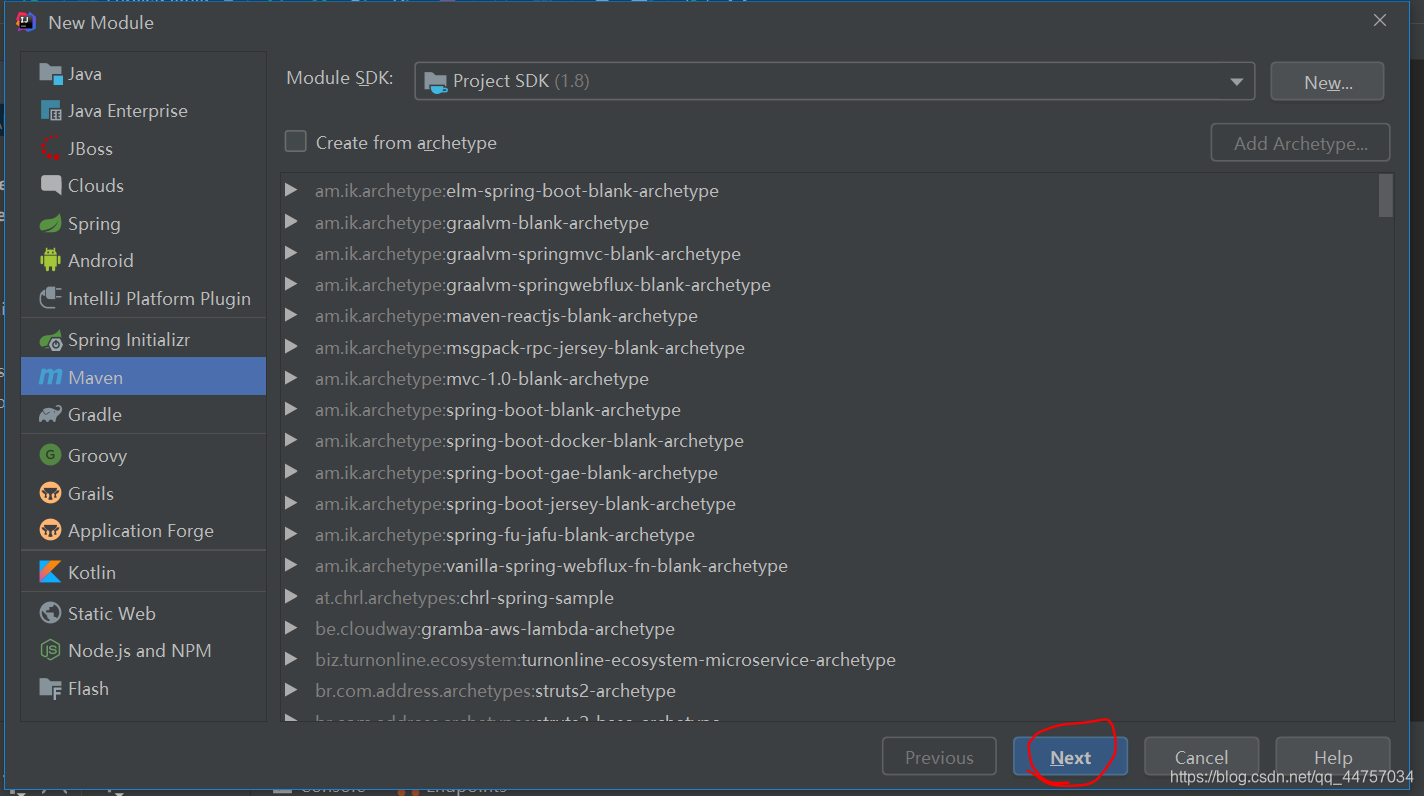Click the Application Forge icon
Image resolution: width=1424 pixels, height=796 pixels.
point(51,530)
